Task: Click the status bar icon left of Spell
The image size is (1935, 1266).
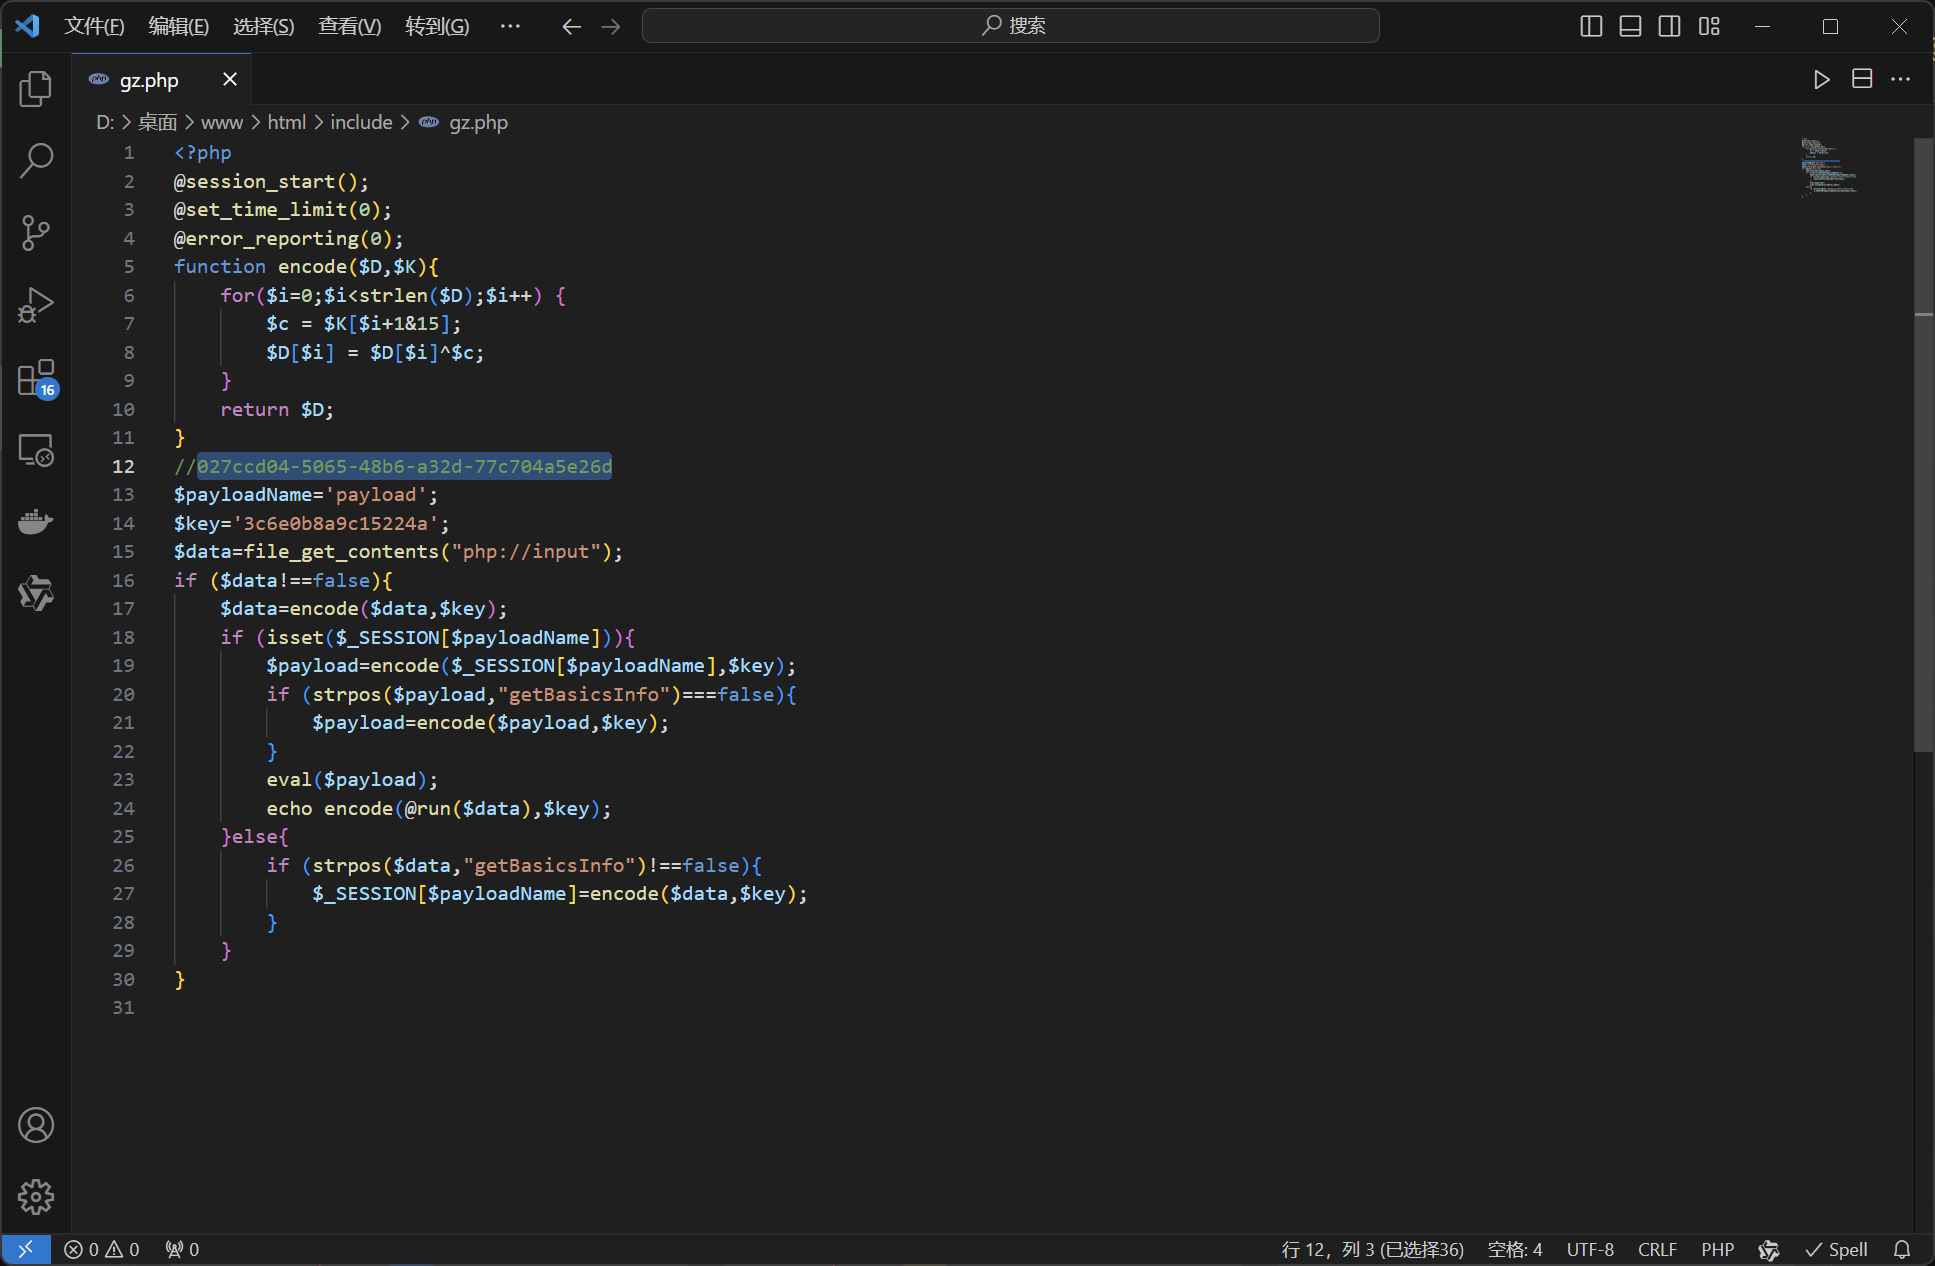Action: 1768,1249
